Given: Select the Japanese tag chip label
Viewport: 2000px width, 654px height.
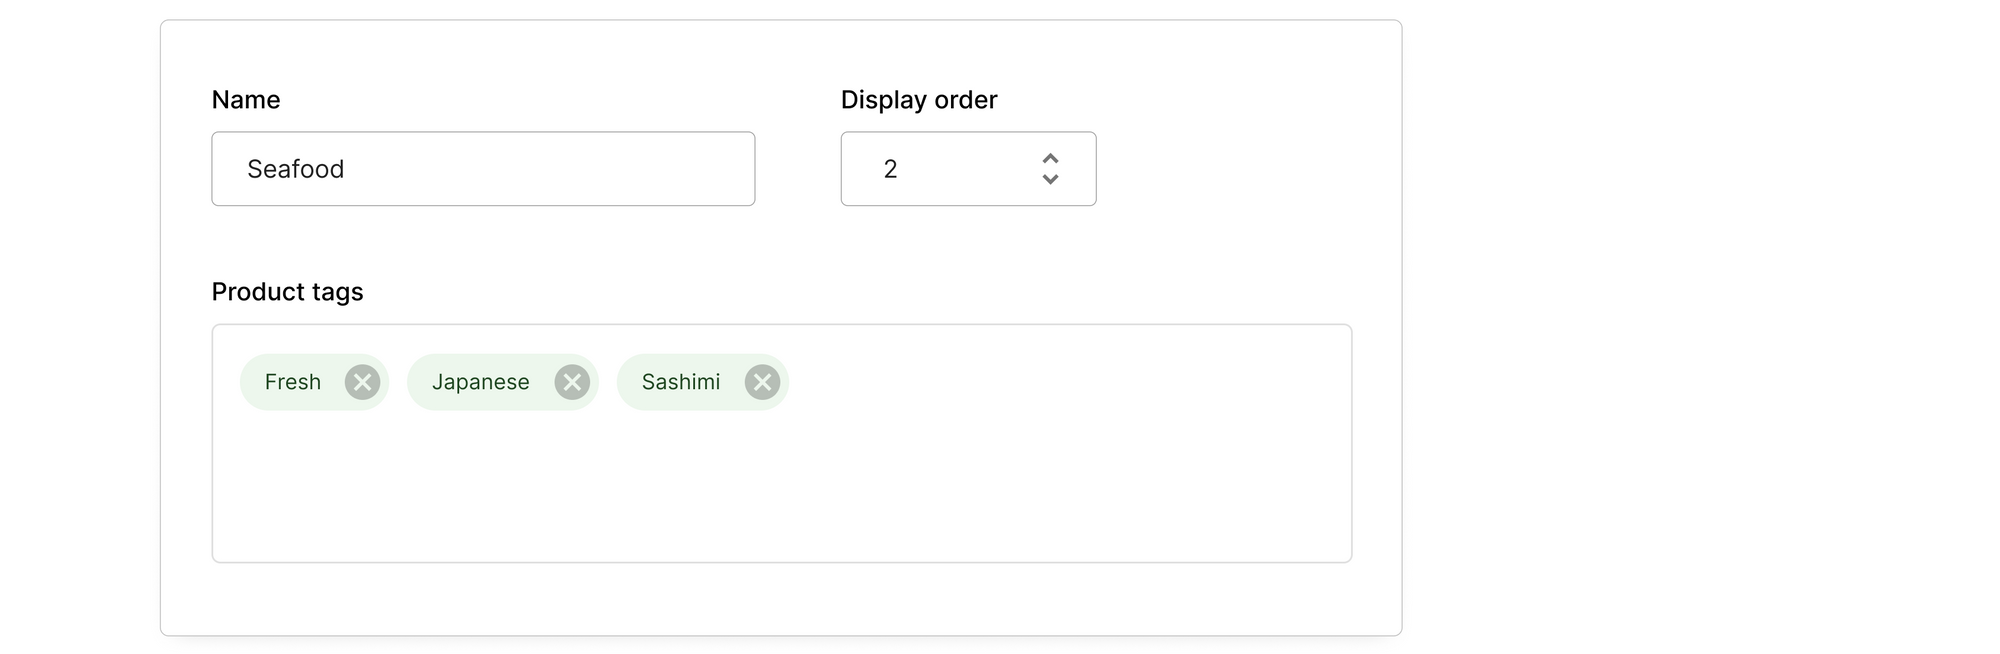Looking at the screenshot, I should [x=481, y=382].
